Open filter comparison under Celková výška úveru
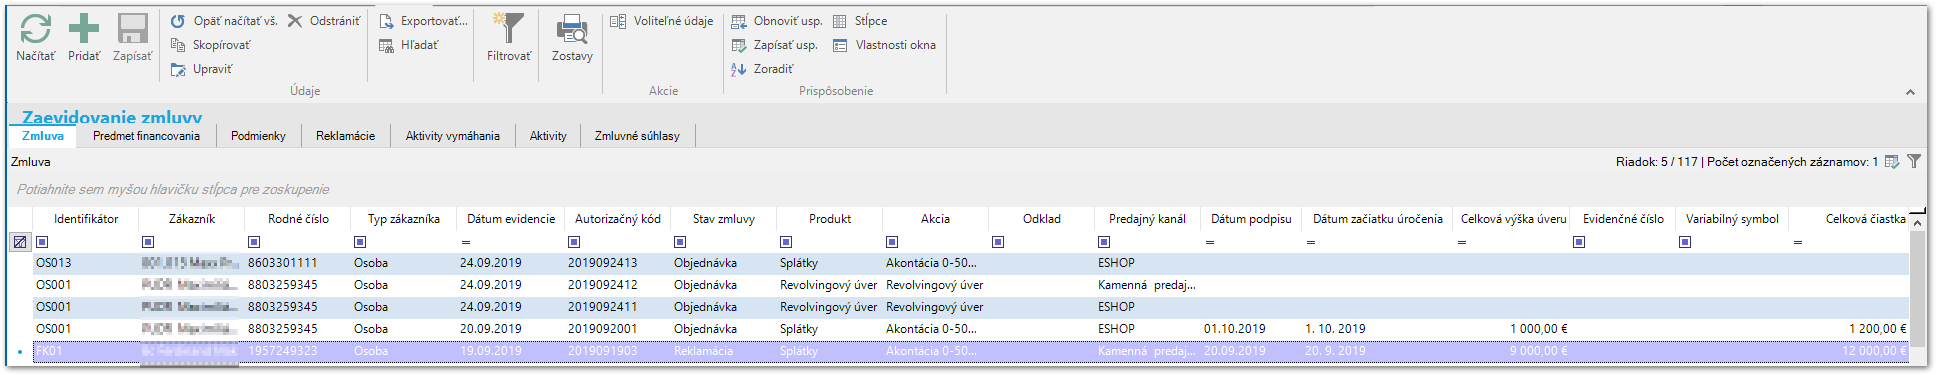This screenshot has width=1936, height=375. pos(1462,242)
